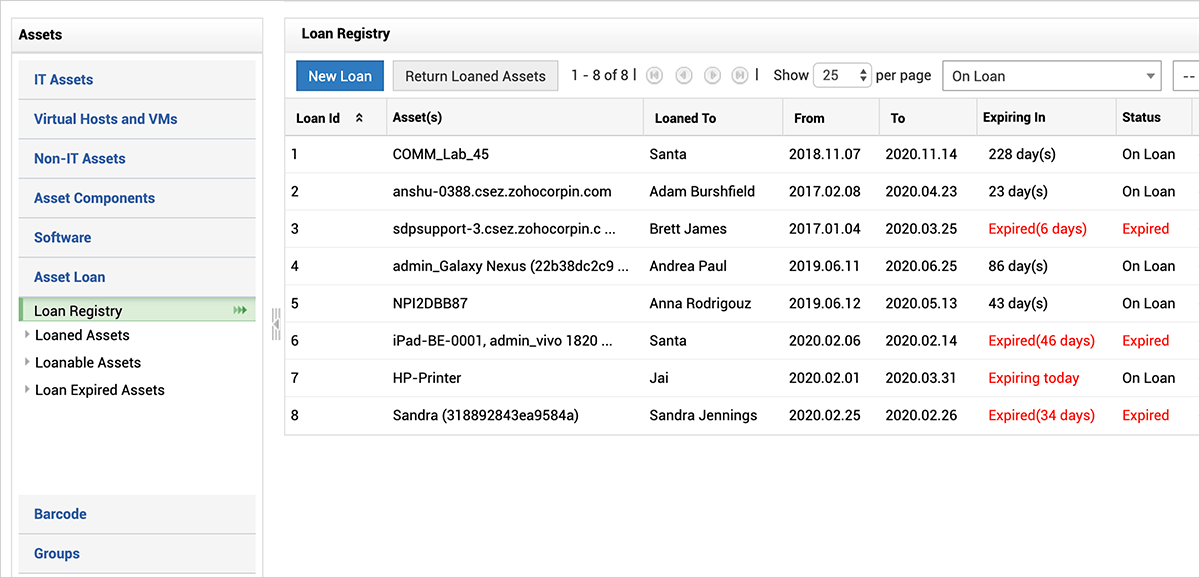Click Adam Burshfield in Loaned To
The image size is (1200, 578).
tap(702, 191)
